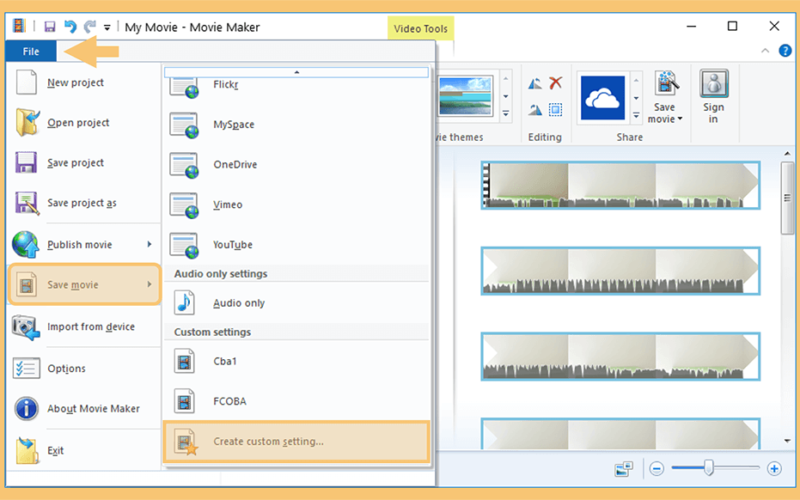Image resolution: width=800 pixels, height=500 pixels.
Task: Click the Select all icon in Editing group
Action: pos(556,109)
